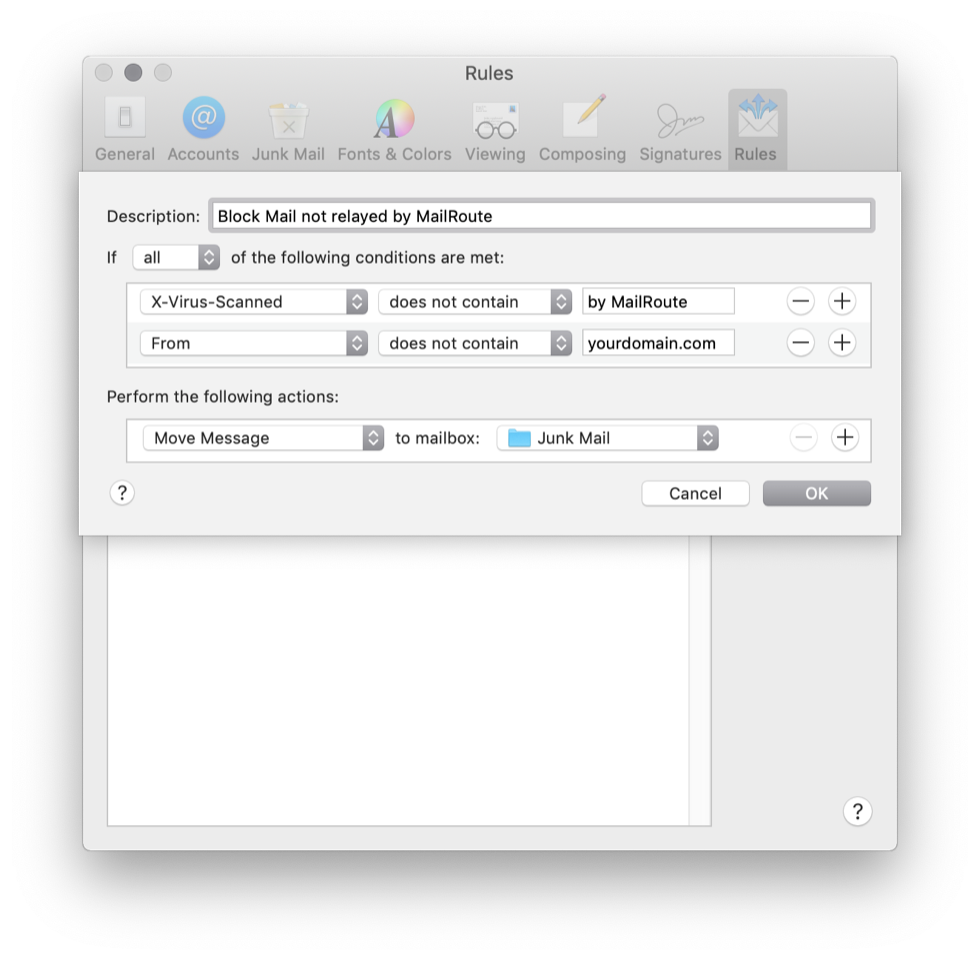Click the dark window control button
This screenshot has height=960, width=980.
click(133, 72)
